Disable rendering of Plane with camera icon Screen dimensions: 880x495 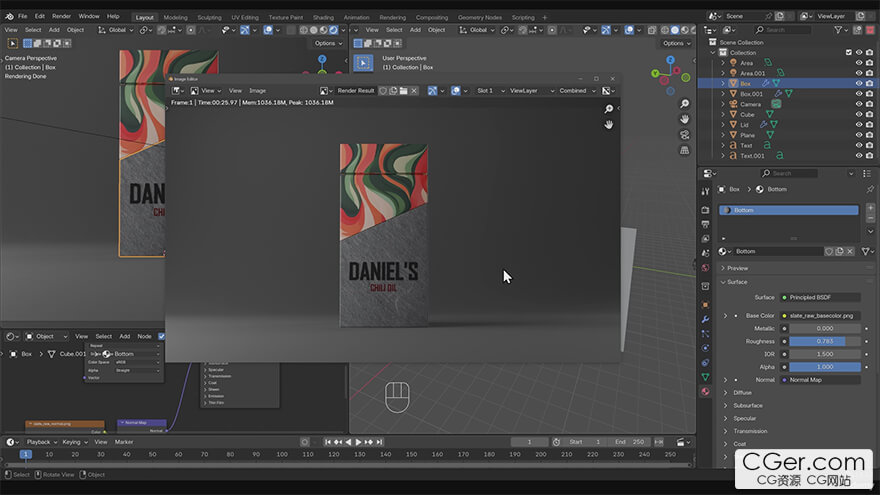click(869, 135)
